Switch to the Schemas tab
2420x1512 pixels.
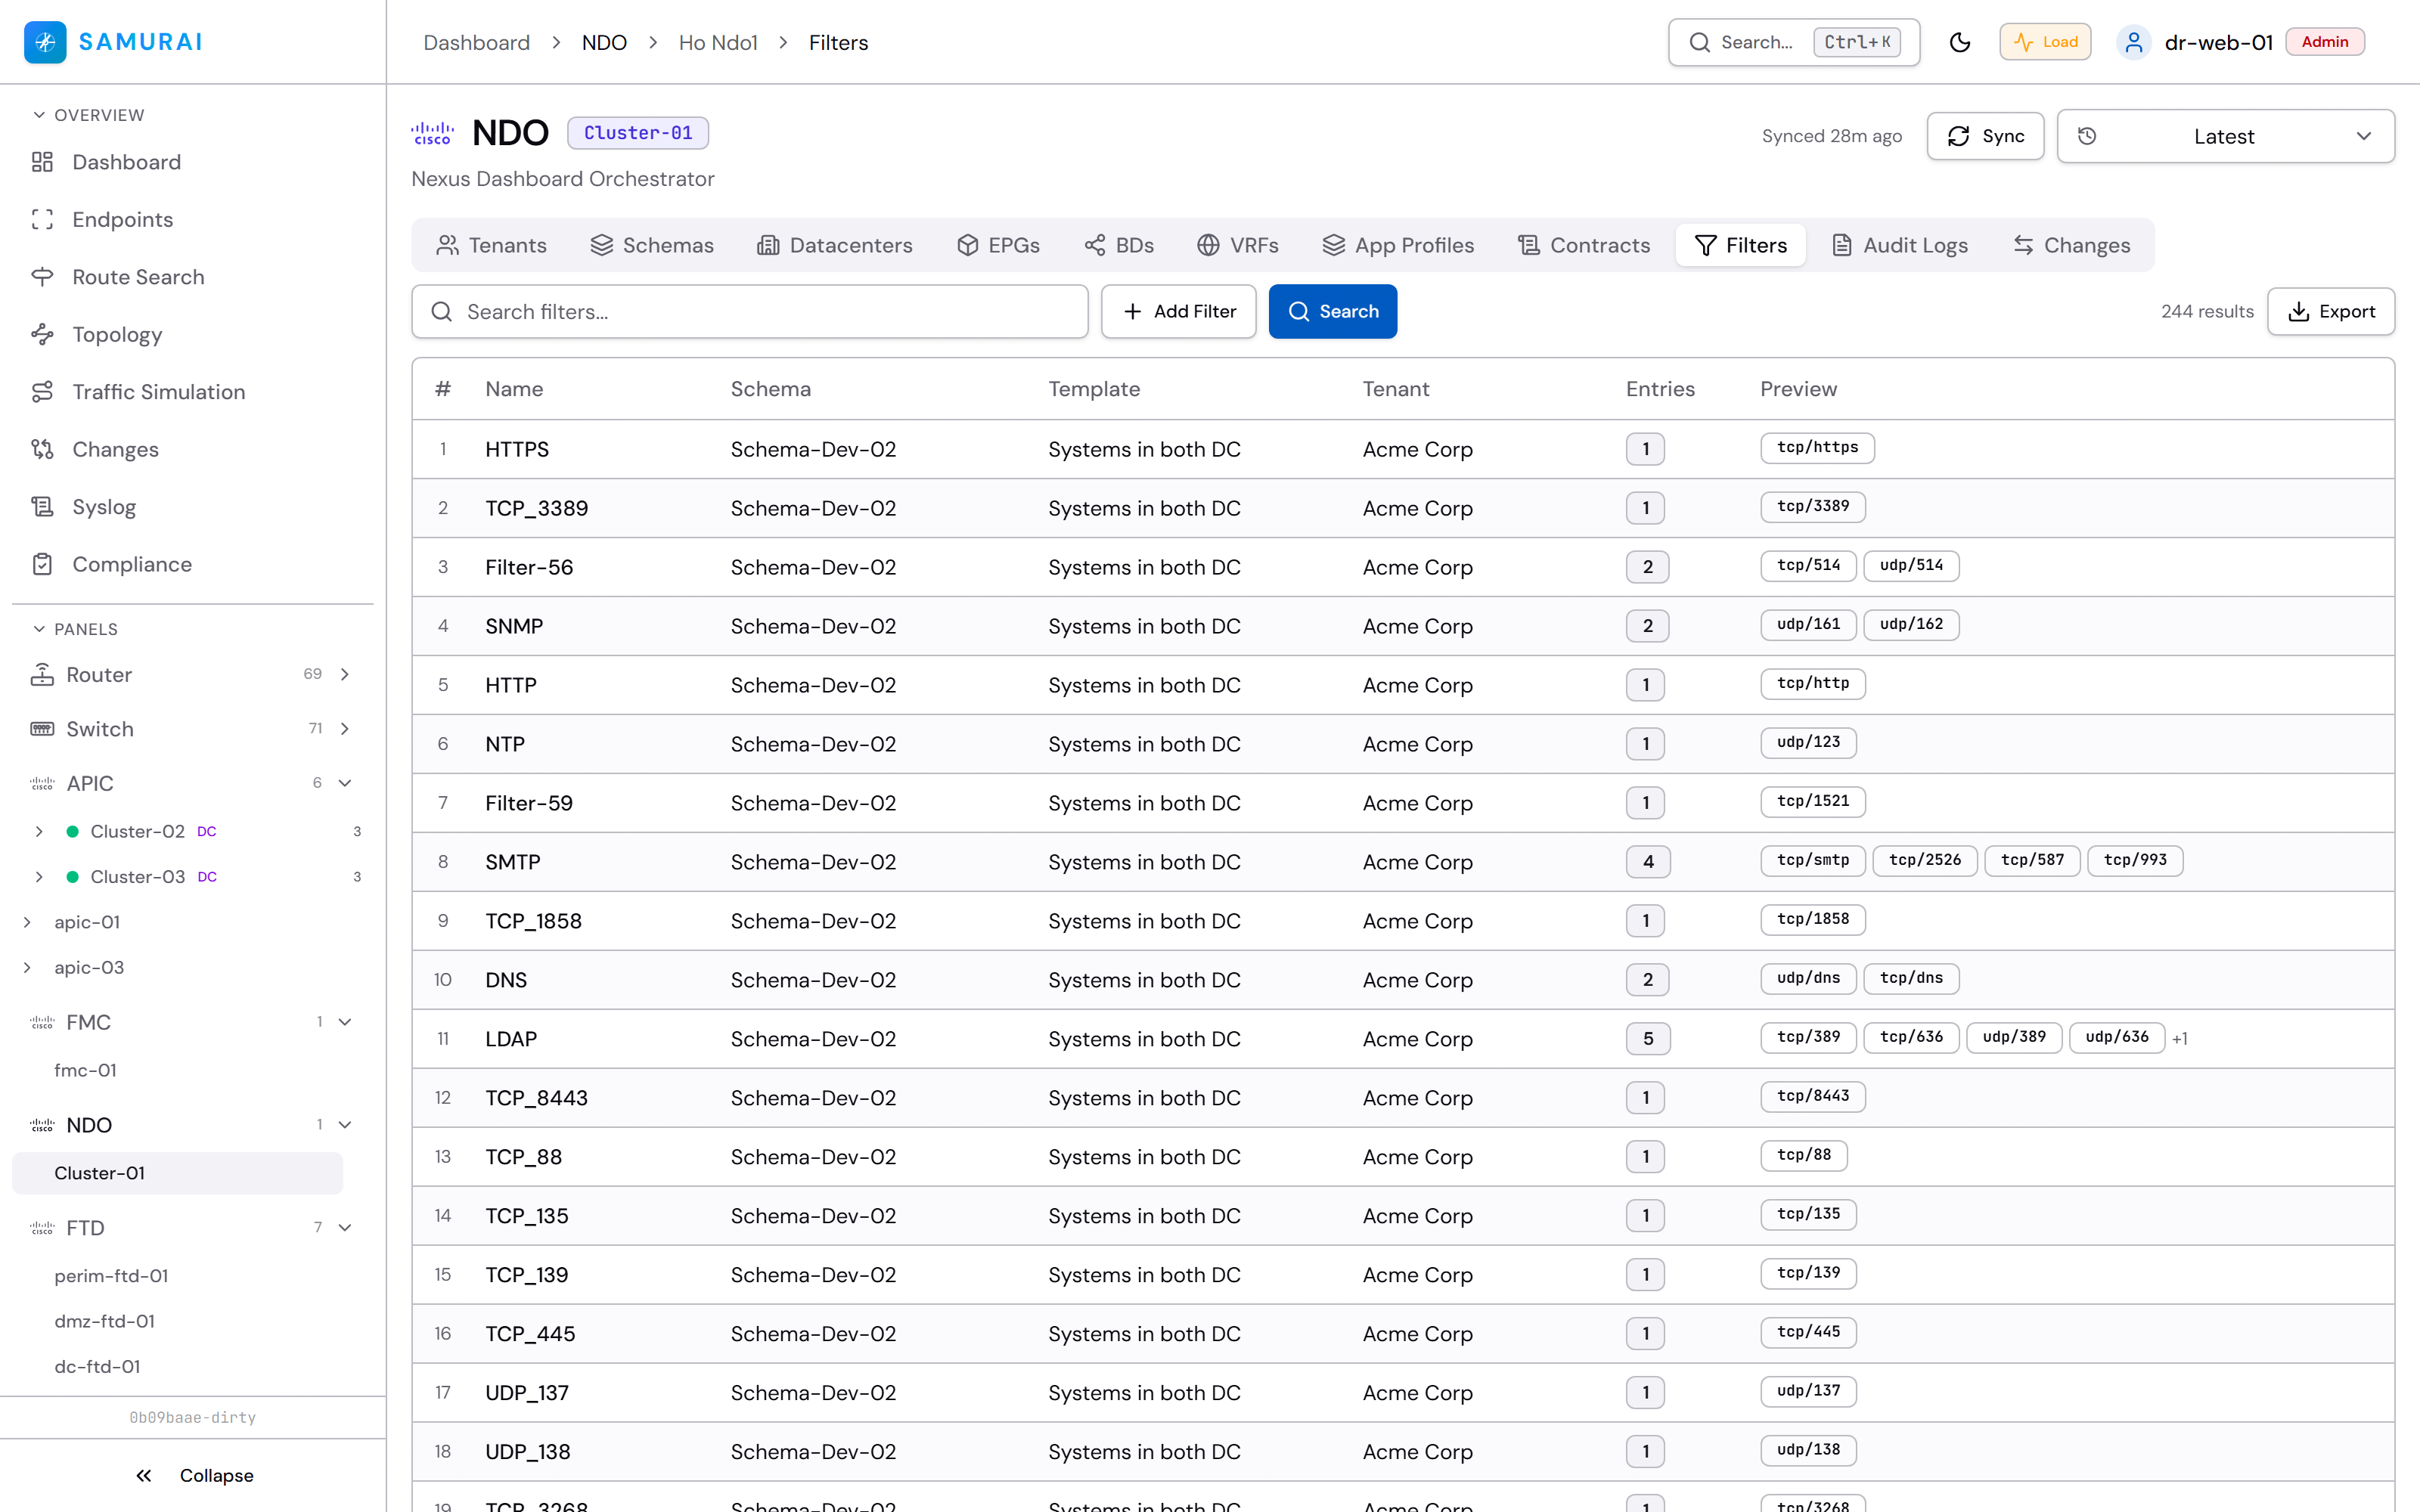click(652, 245)
